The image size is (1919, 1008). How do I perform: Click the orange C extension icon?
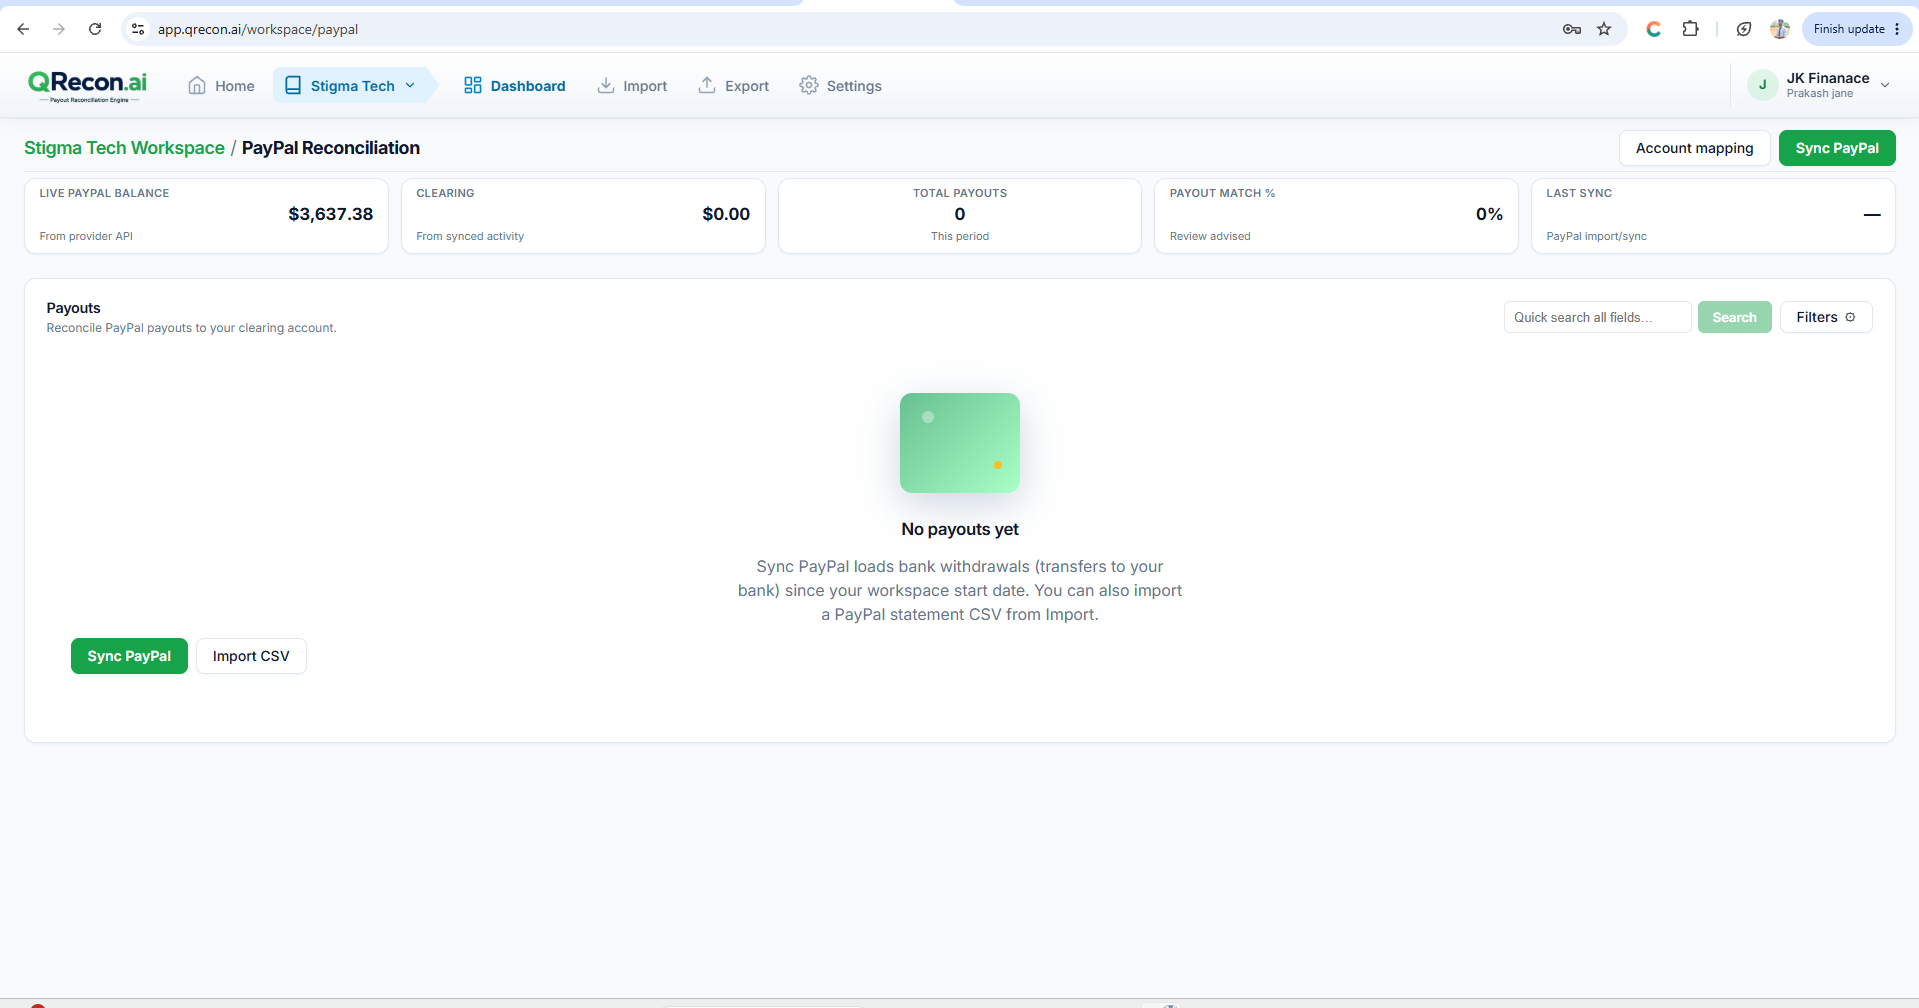point(1654,29)
